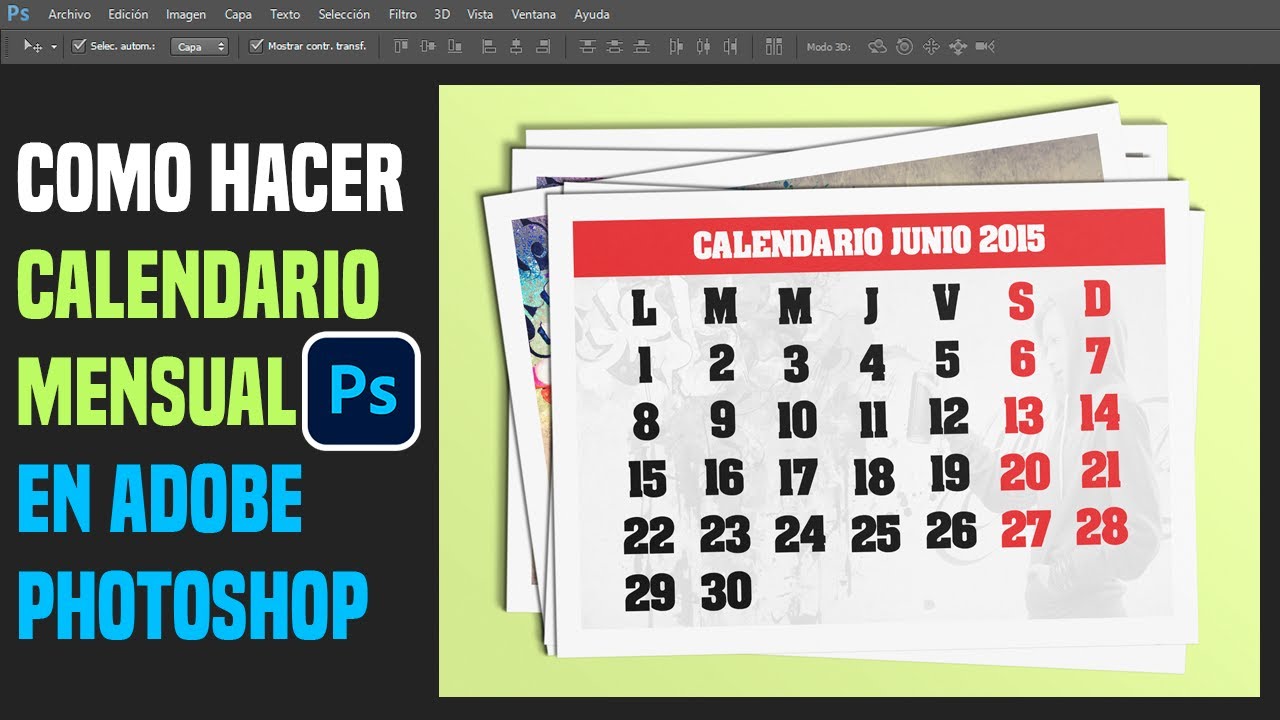Toggle Mostrar contr. transf. checkbox
Viewport: 1280px width, 720px height.
tap(256, 46)
